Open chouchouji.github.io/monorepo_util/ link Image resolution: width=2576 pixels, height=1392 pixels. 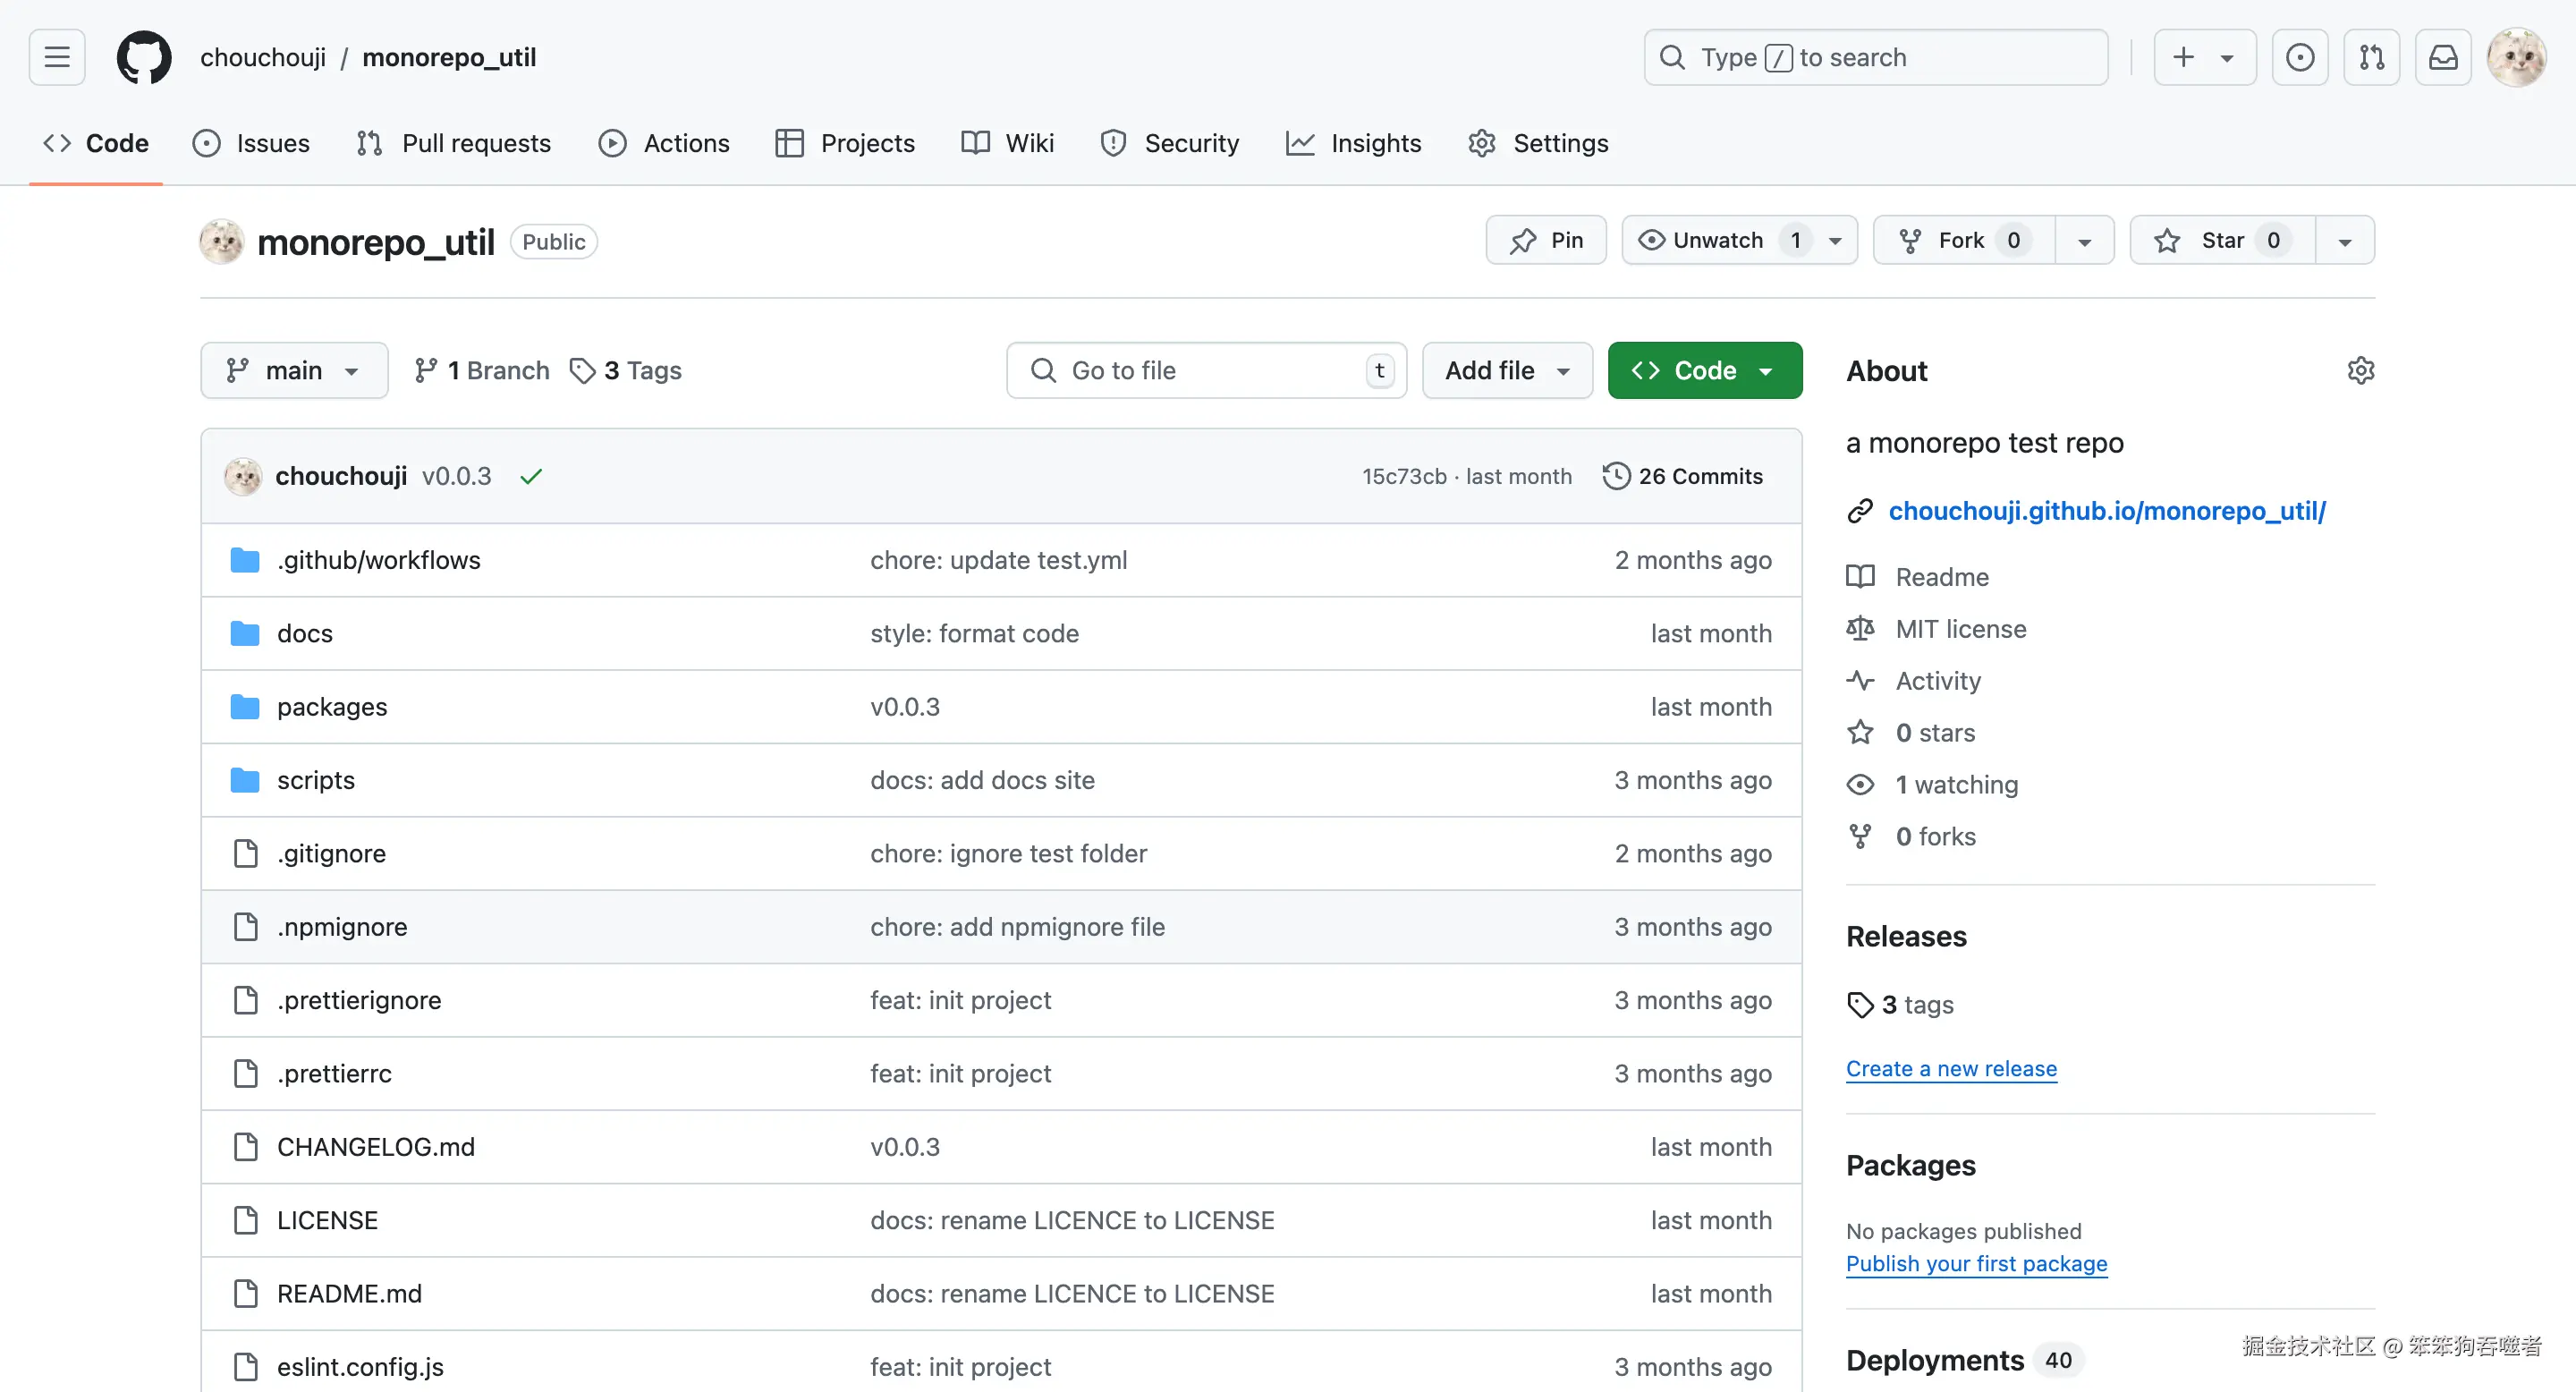[2106, 511]
